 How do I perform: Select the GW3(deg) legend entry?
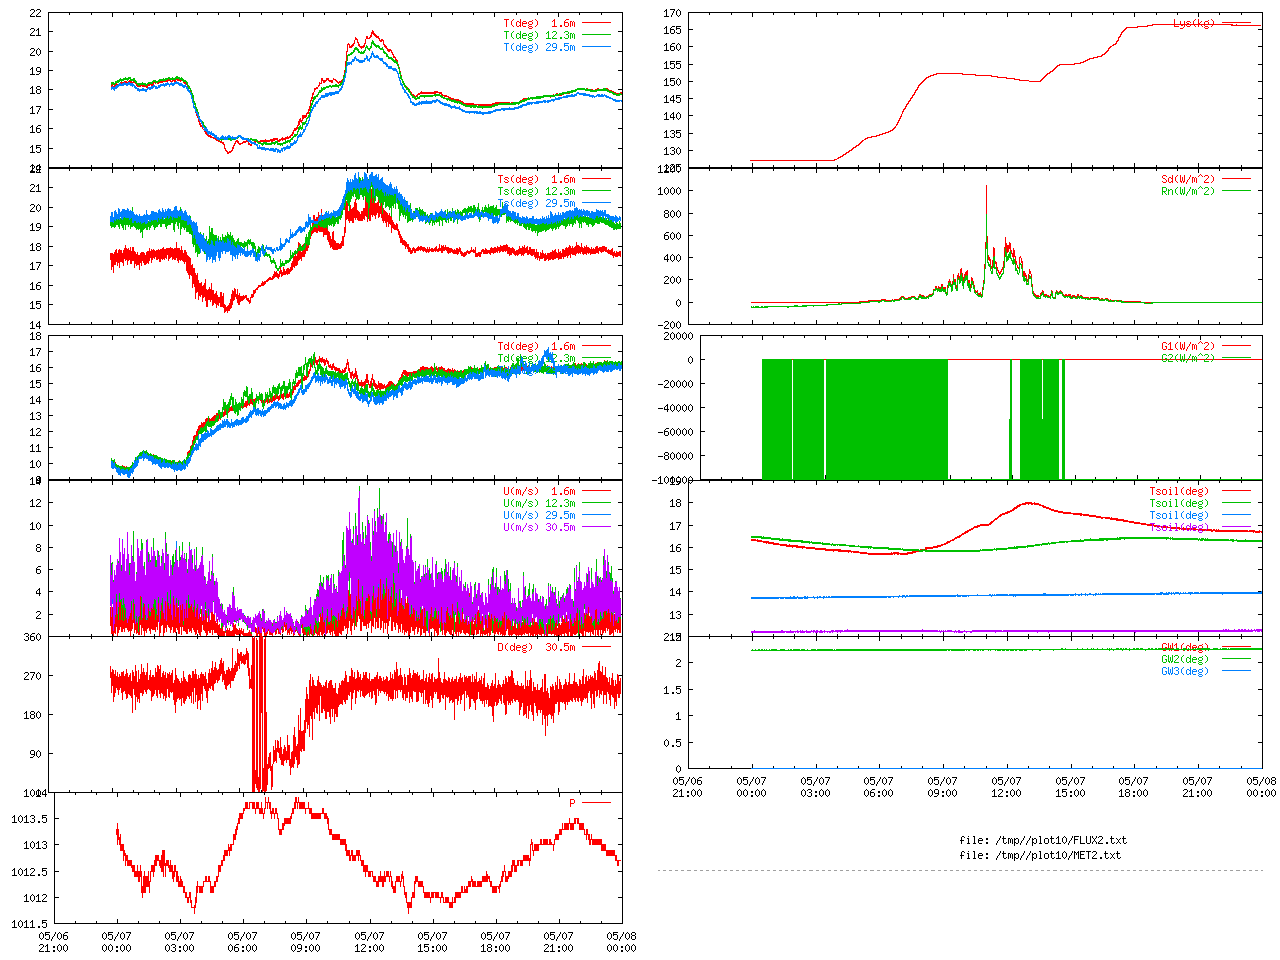tap(1184, 671)
